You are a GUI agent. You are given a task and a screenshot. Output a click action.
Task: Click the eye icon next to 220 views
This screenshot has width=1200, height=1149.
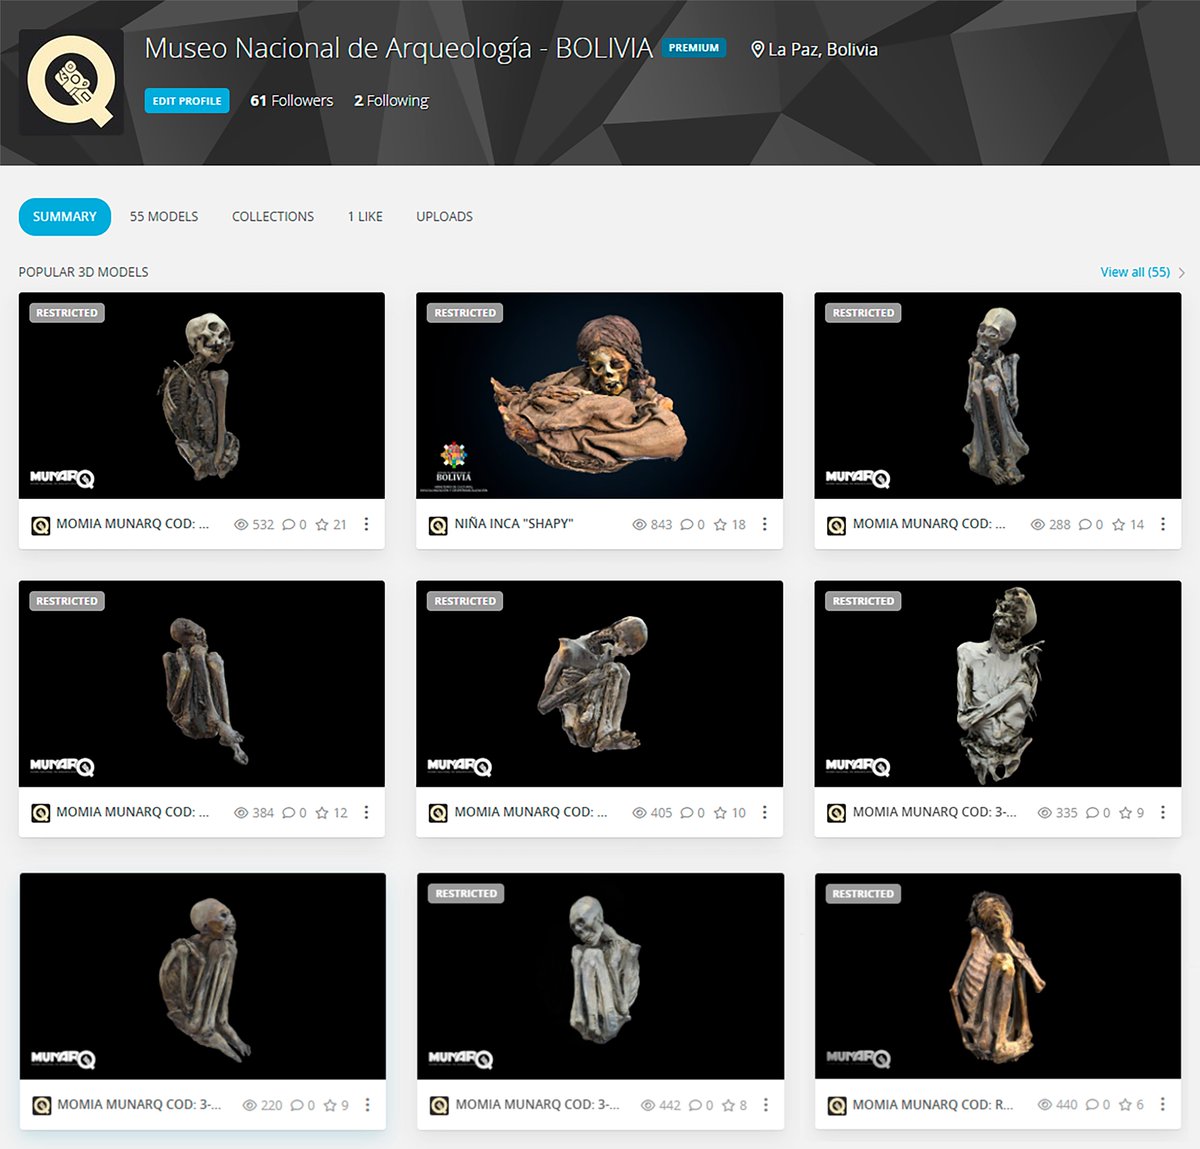tap(250, 1105)
